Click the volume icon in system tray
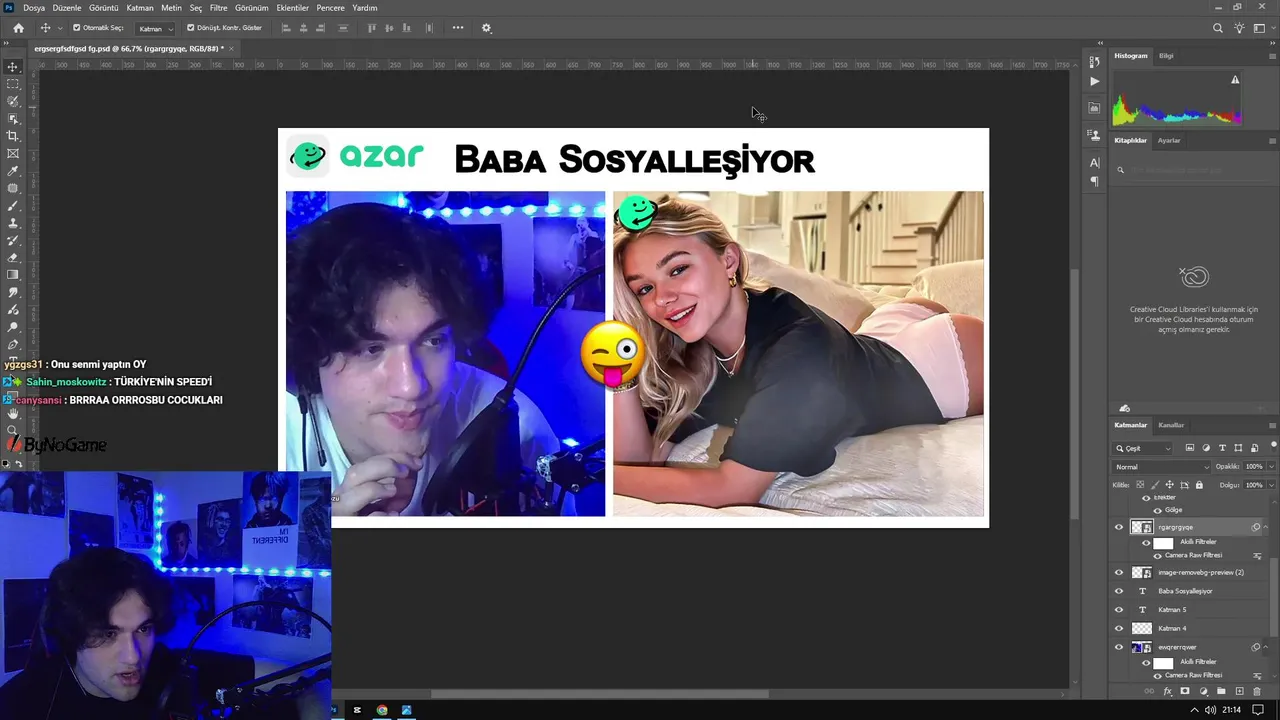The width and height of the screenshot is (1280, 720). [1210, 710]
